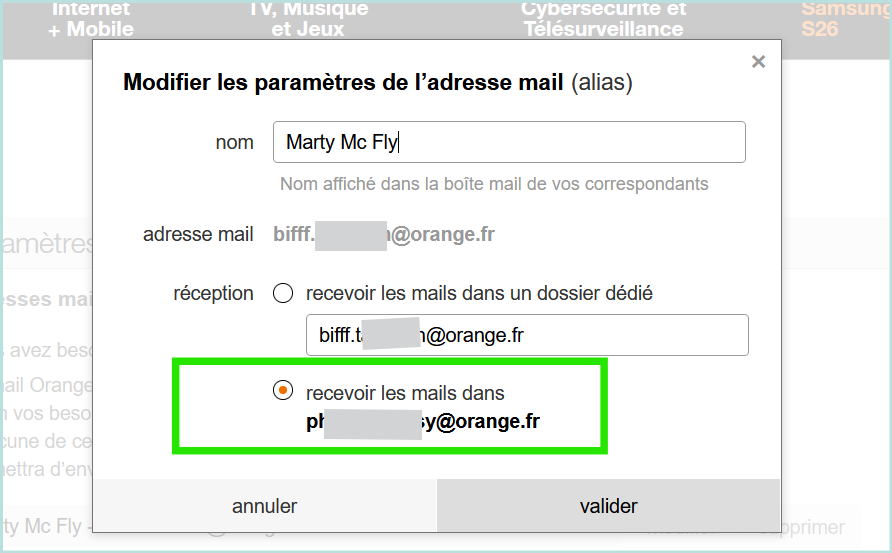Click the dedicated folder name input field
Image resolution: width=892 pixels, height=553 pixels.
(x=527, y=335)
